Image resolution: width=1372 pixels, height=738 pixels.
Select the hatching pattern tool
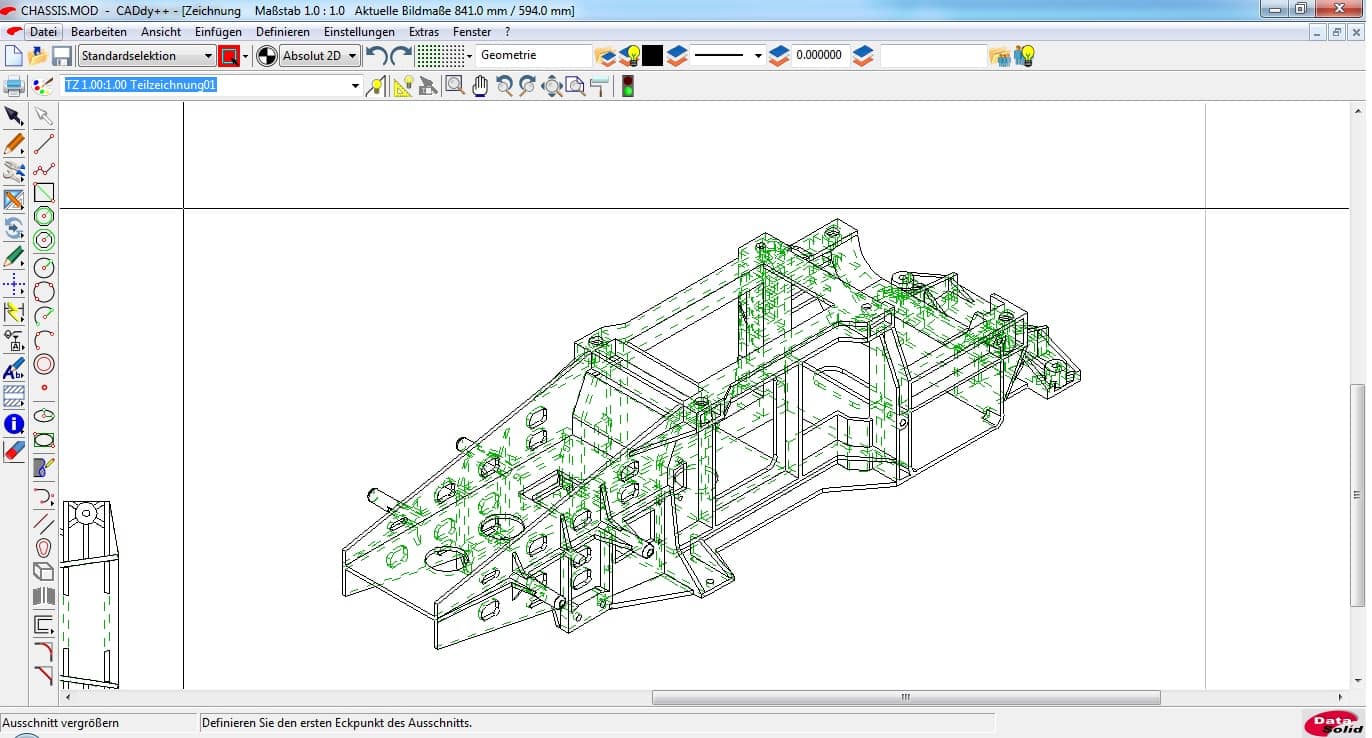click(x=14, y=396)
